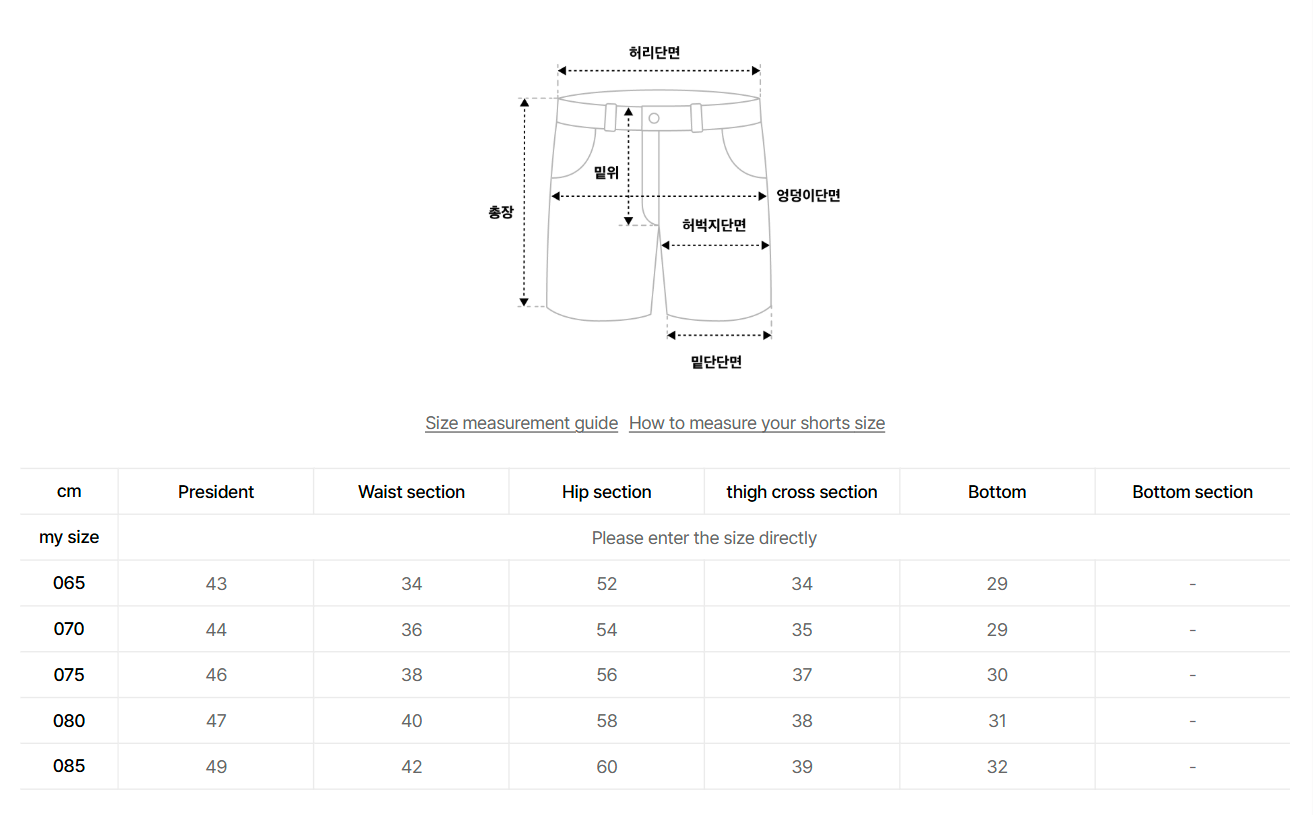Click the Waist section column header
This screenshot has width=1313, height=815.
coord(411,492)
